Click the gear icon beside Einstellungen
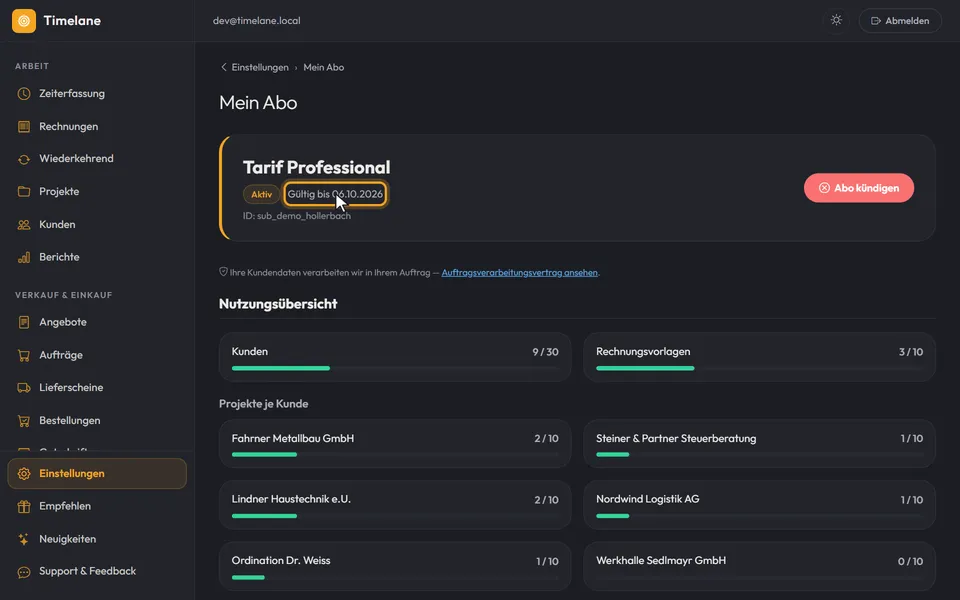The height and width of the screenshot is (600, 960). coord(24,474)
